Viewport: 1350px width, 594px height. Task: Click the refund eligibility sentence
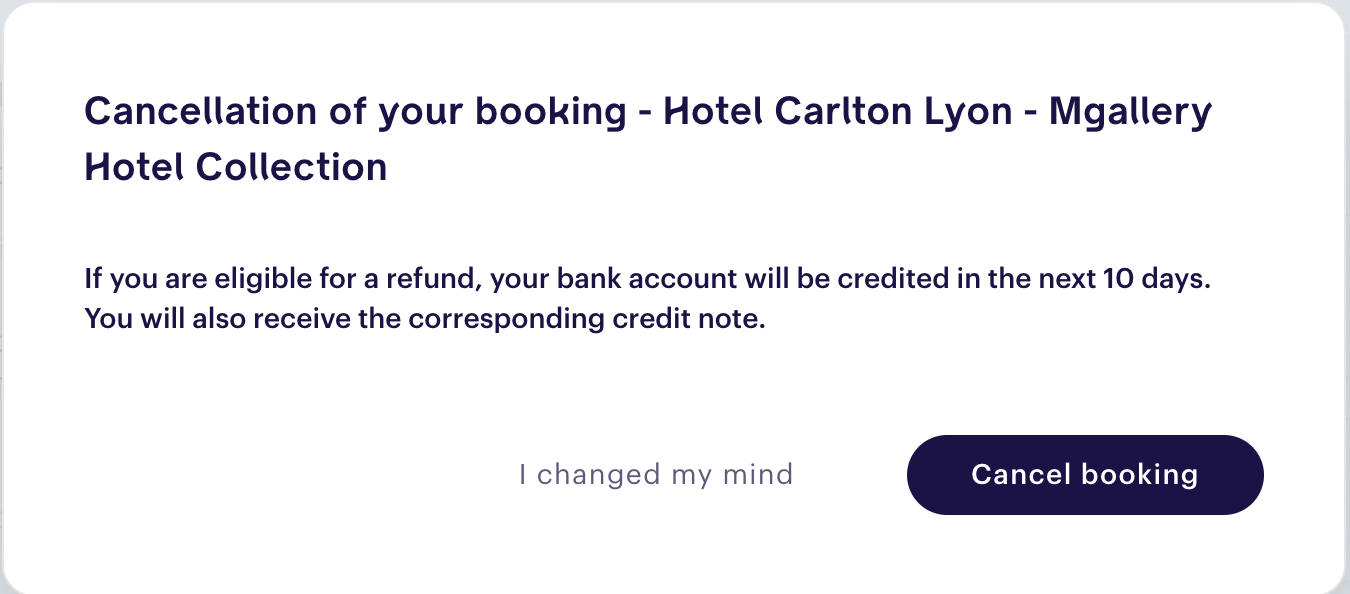click(x=648, y=280)
